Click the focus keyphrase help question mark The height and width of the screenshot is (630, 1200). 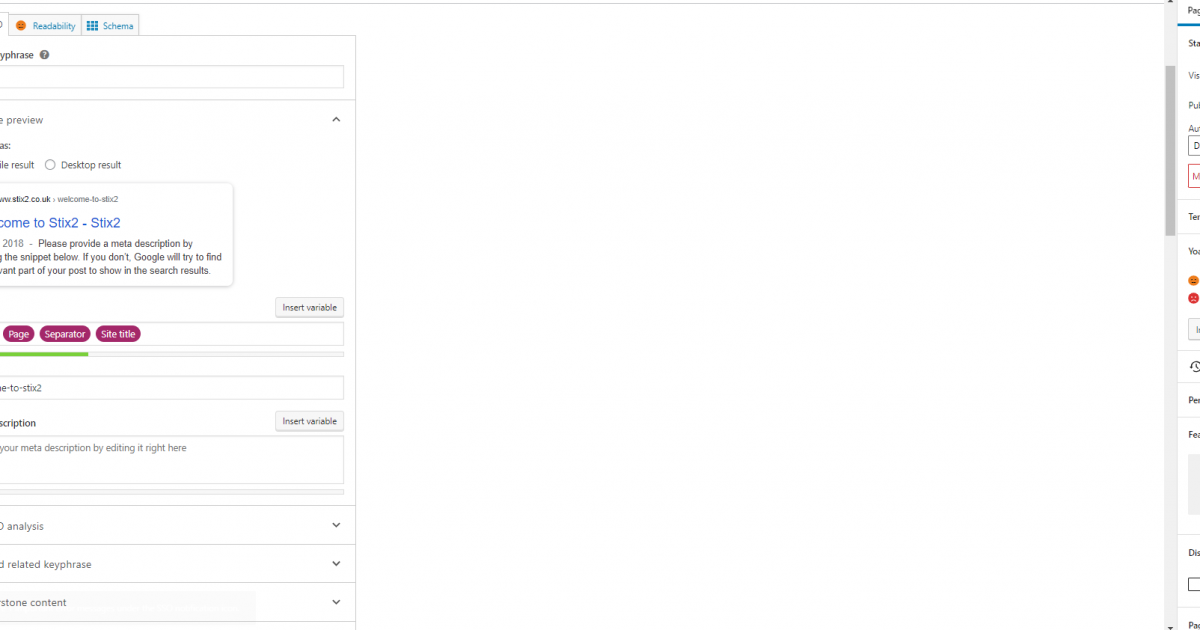tap(45, 55)
